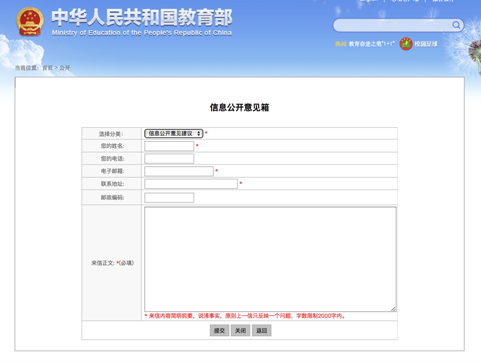Click the 中华人民共和国教育部 site title
This screenshot has height=363, width=481.
142,17
